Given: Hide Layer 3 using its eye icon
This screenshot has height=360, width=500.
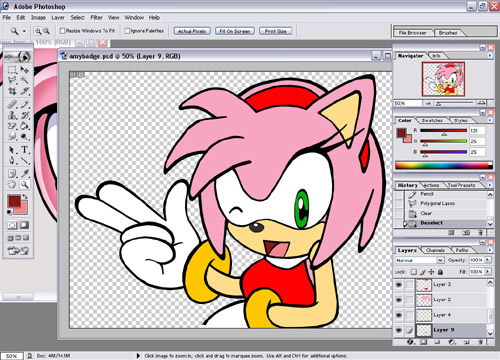Looking at the screenshot, I should [399, 285].
